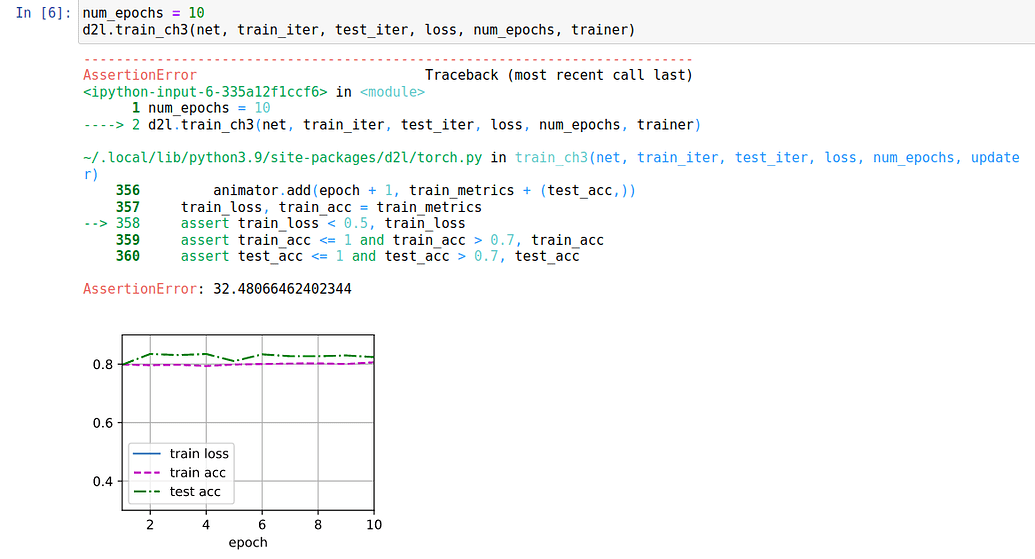
Task: Click the 0.6 y-axis tick label
Action: click(x=103, y=423)
